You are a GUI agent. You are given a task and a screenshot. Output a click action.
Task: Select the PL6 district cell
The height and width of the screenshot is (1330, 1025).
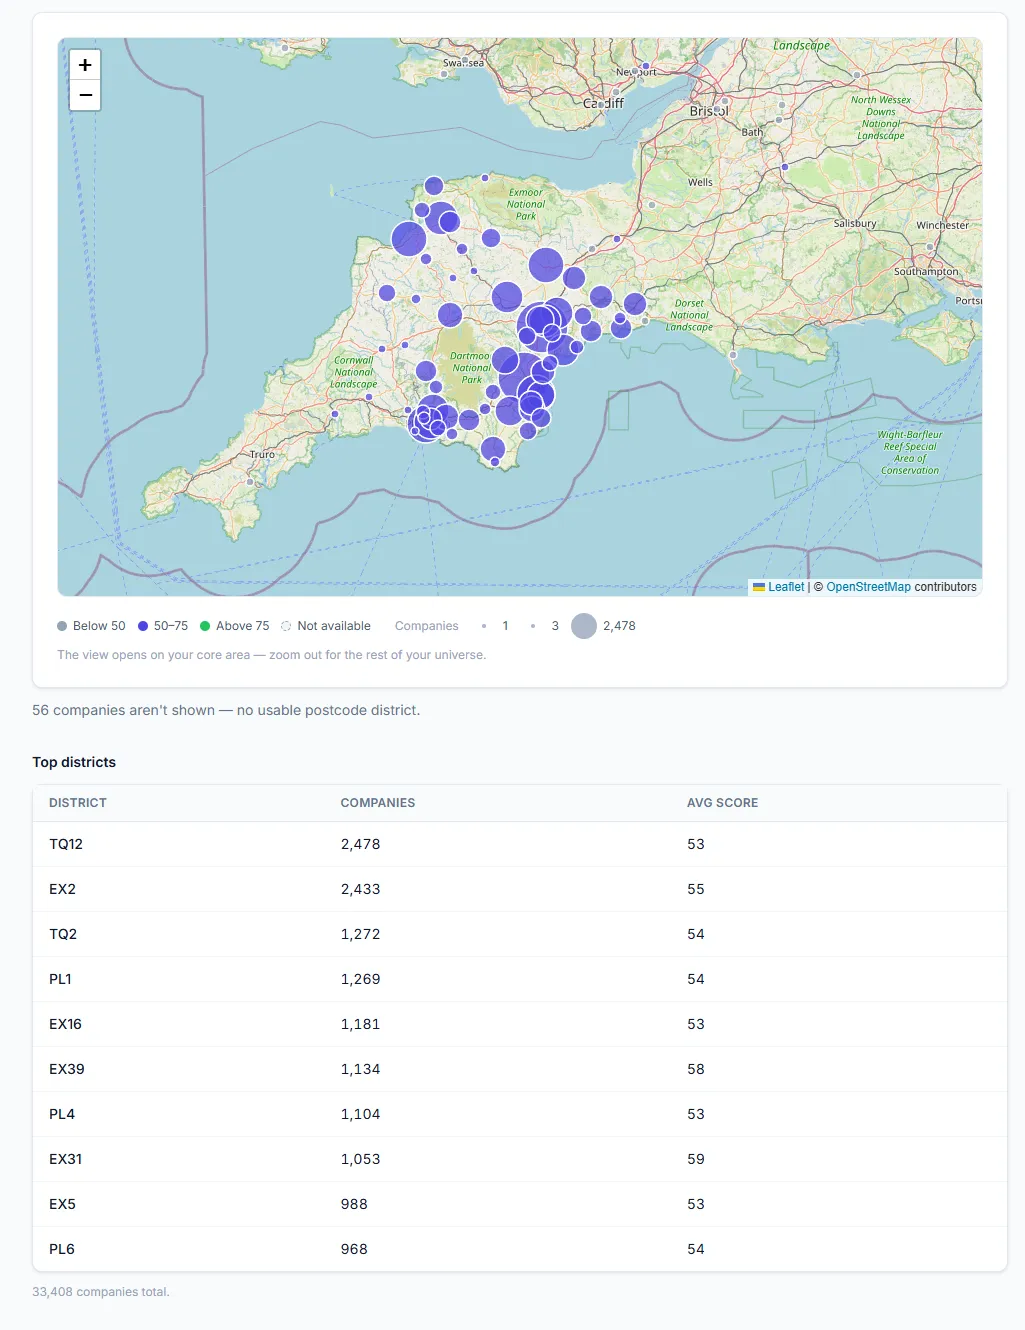(62, 1249)
